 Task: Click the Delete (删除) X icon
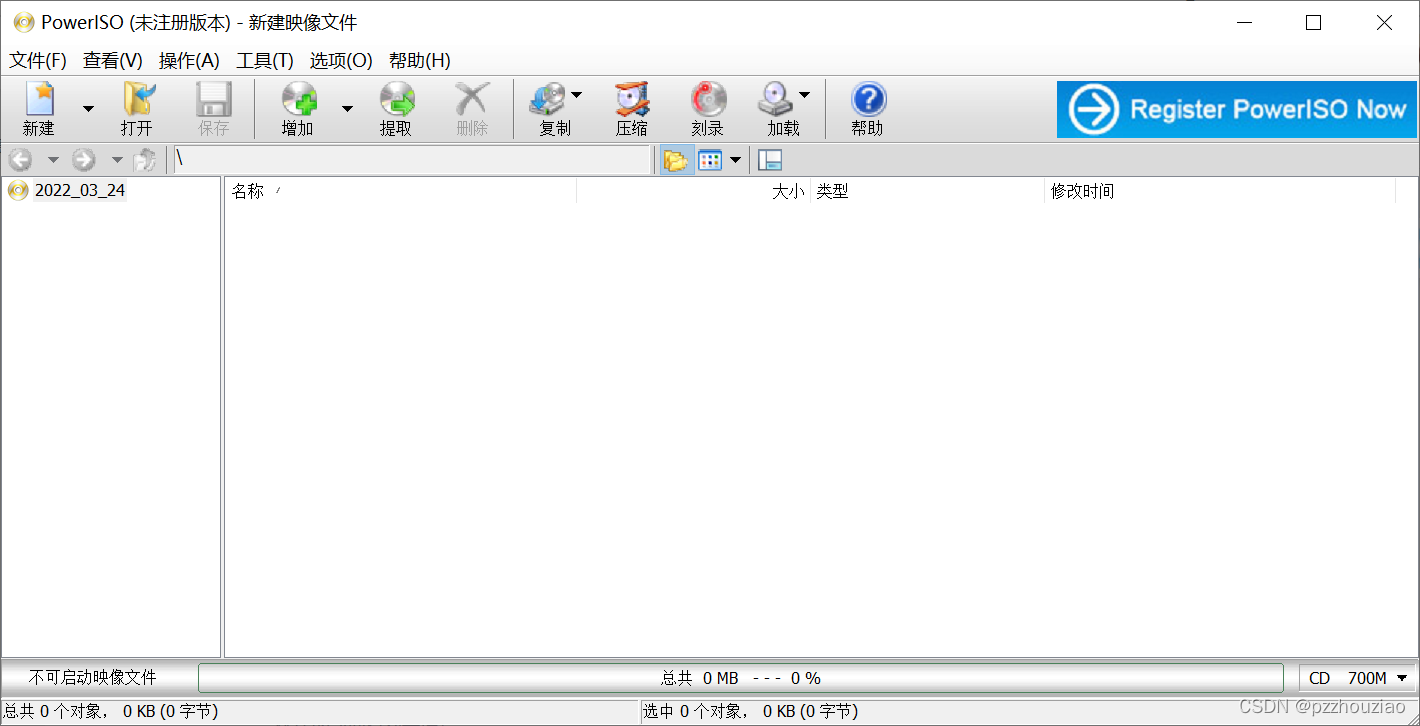coord(472,100)
